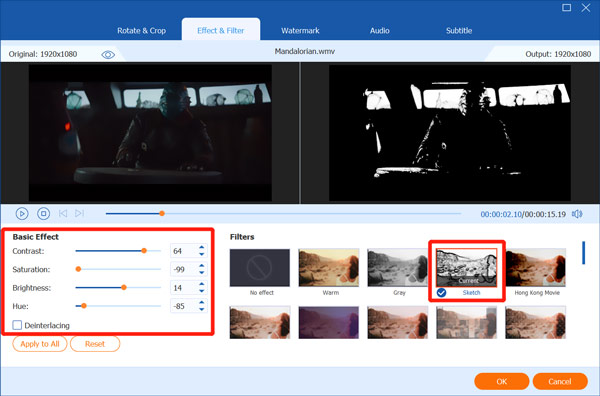The height and width of the screenshot is (396, 600).
Task: Decrease the Brightness value stepper
Action: click(202, 291)
